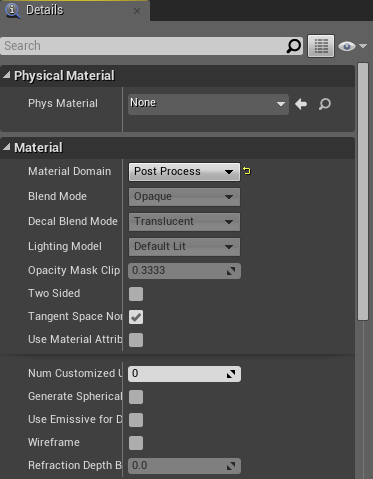Click the Blend Mode label

pos(57,196)
